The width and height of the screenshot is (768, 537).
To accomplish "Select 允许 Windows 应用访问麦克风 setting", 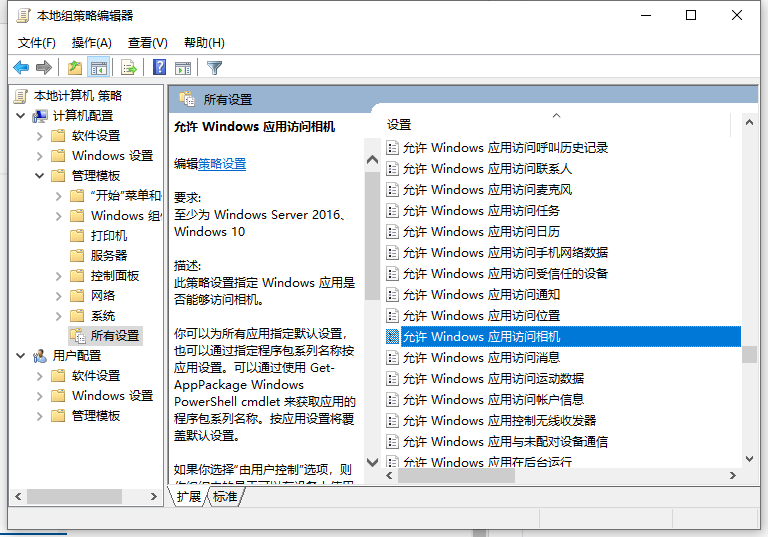I will 487,190.
